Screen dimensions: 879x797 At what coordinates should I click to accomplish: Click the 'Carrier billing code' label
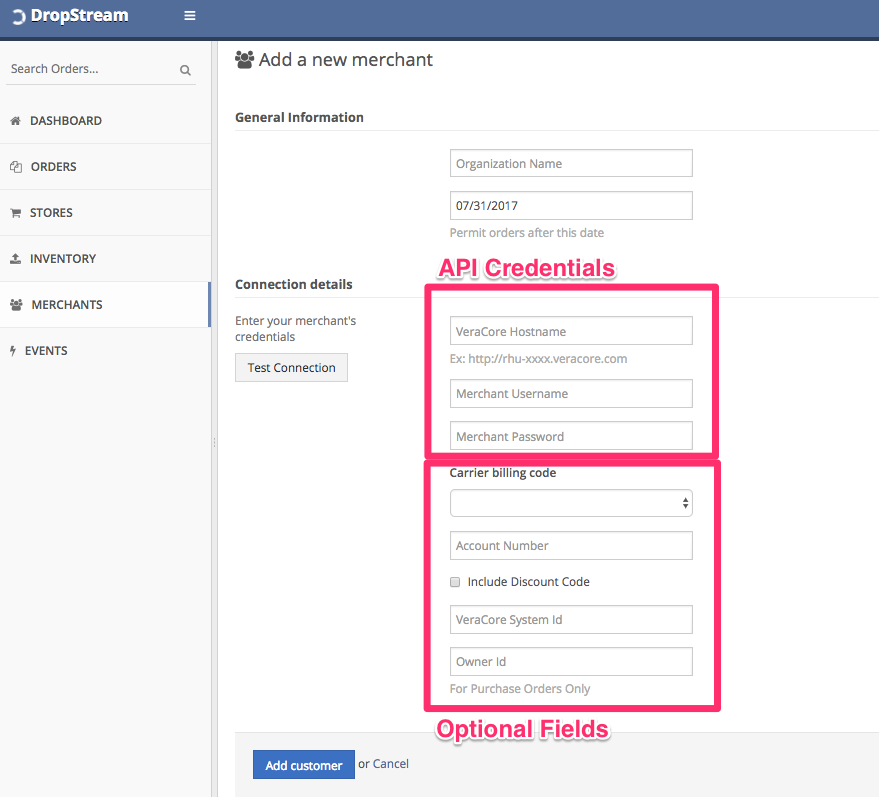click(503, 473)
